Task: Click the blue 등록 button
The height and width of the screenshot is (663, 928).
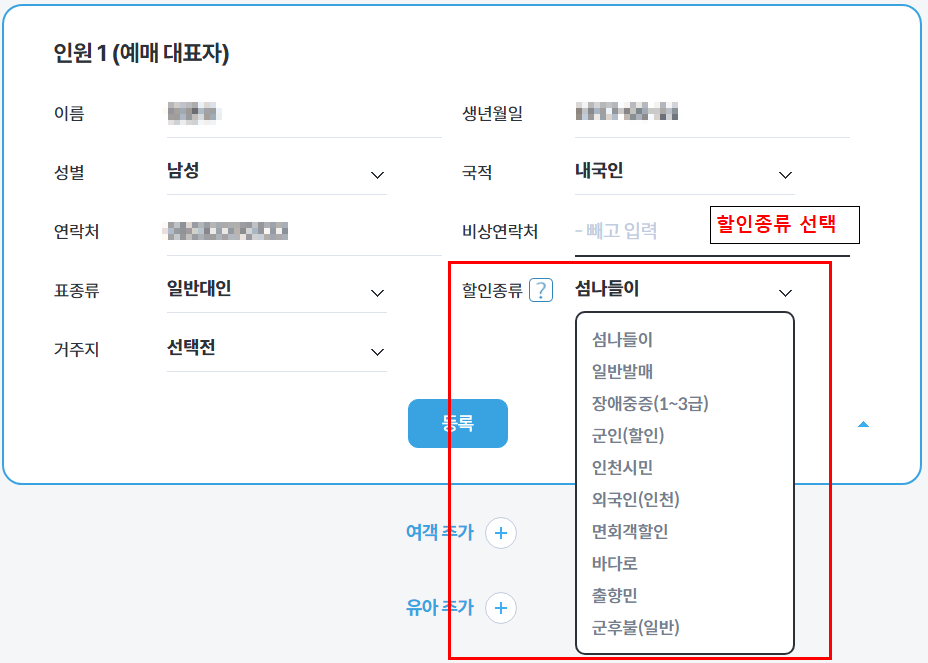Action: pos(457,423)
